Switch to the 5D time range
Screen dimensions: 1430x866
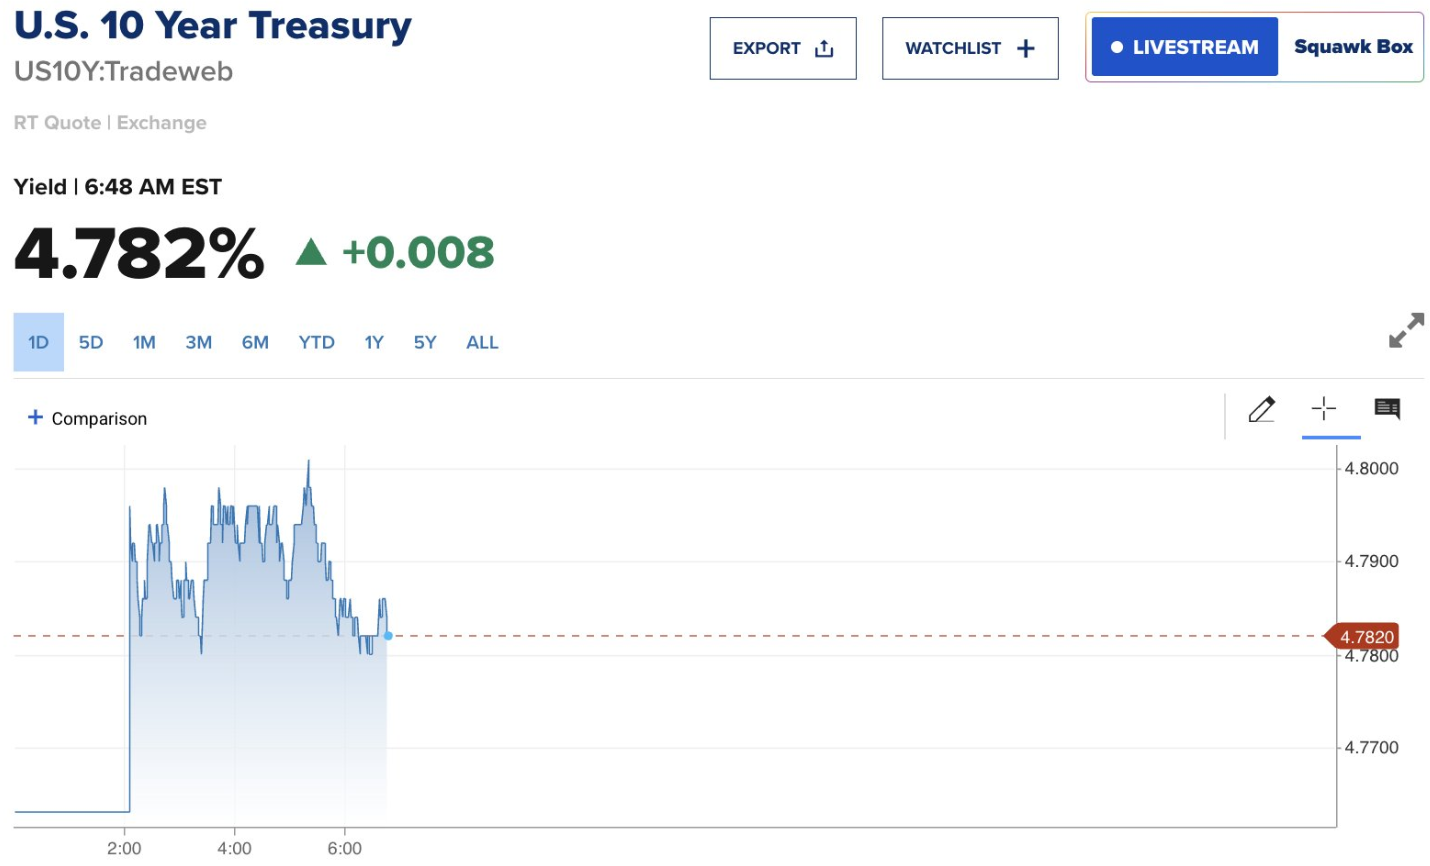point(91,342)
